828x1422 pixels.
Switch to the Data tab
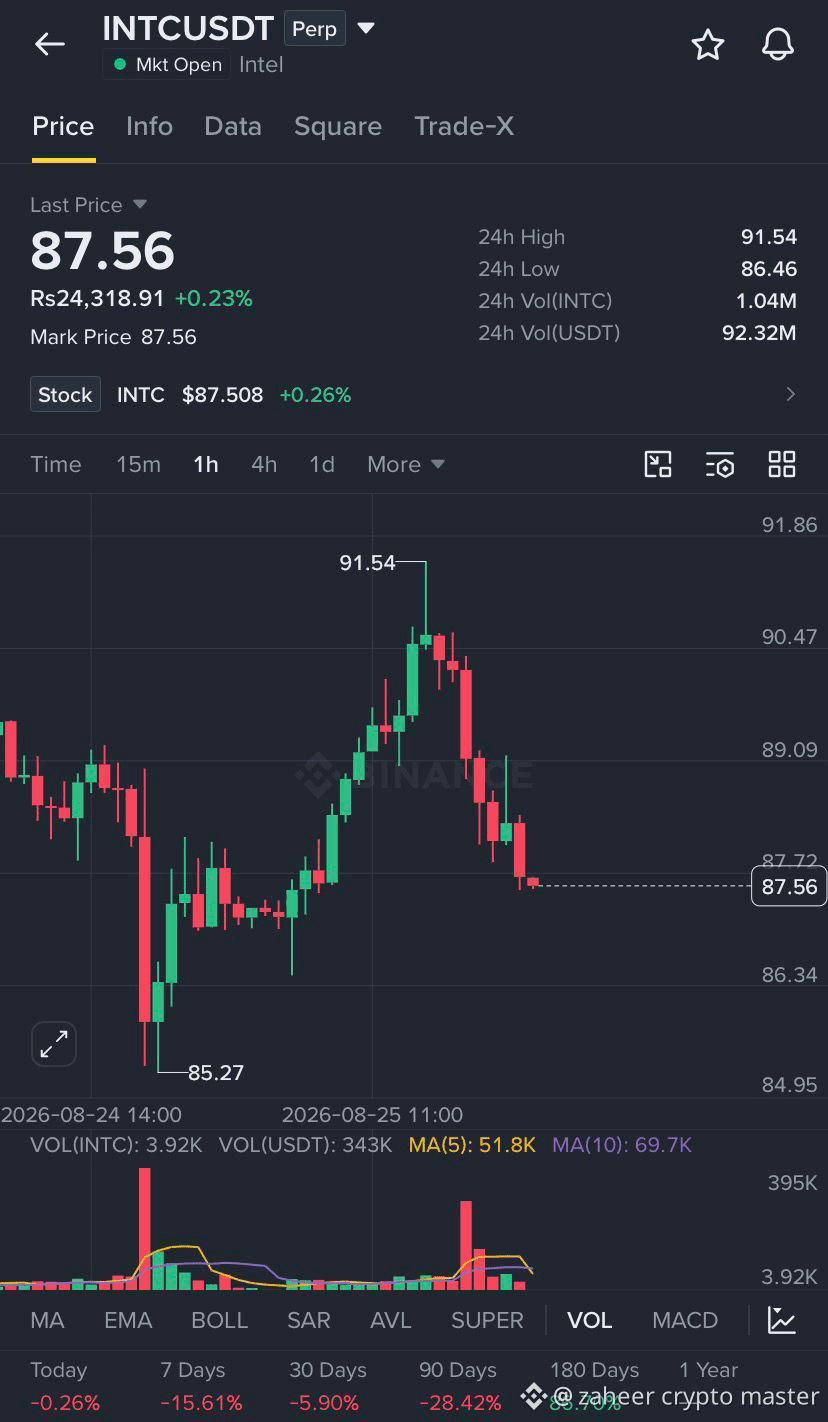tap(233, 126)
